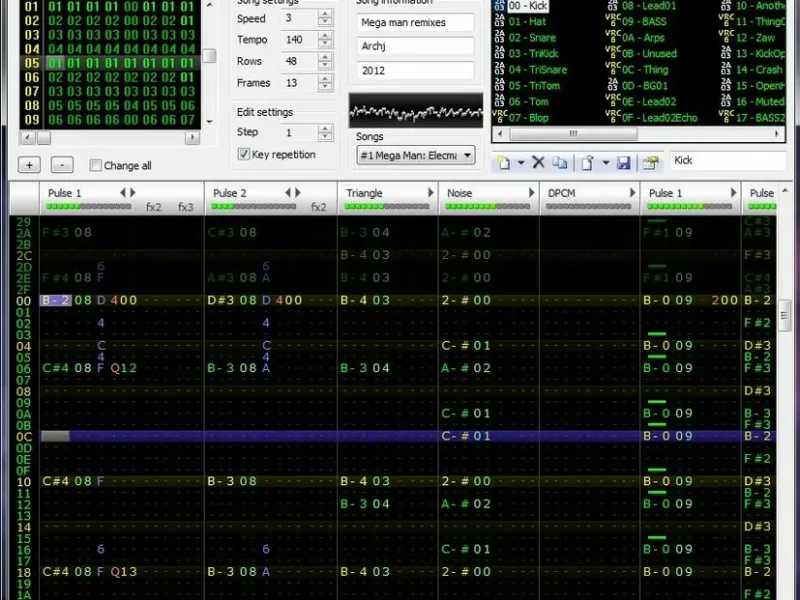
Task: Click the Clone instrument icon
Action: 560,162
